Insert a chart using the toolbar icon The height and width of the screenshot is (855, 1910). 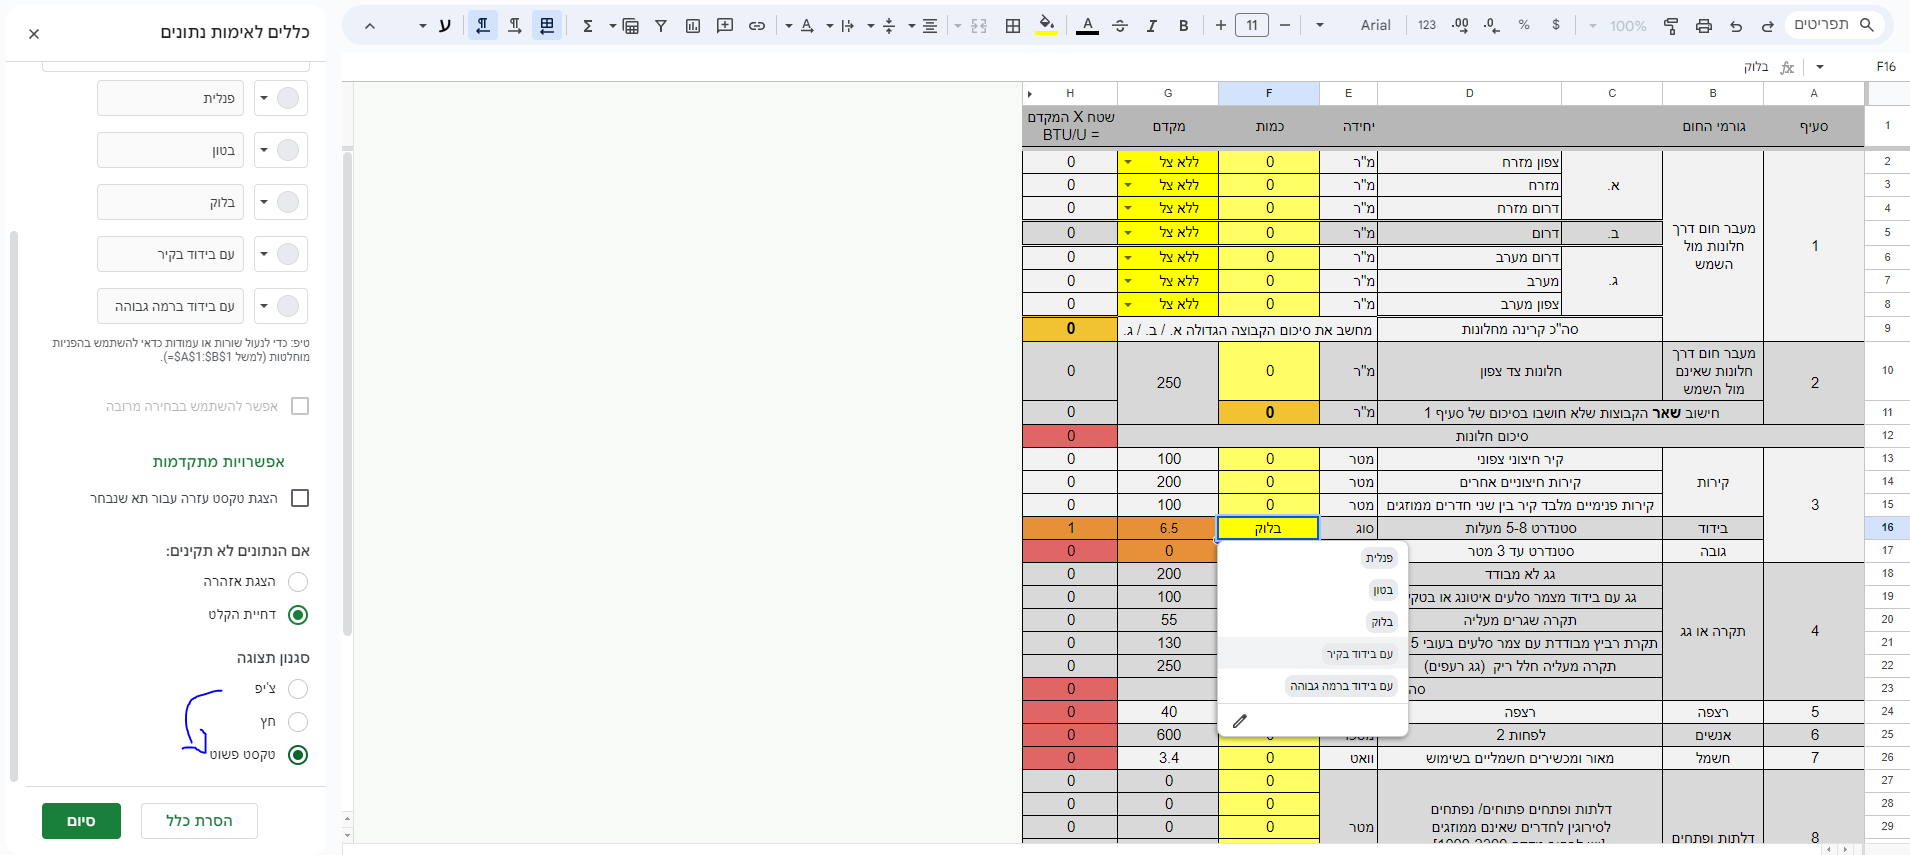pyautogui.click(x=693, y=26)
